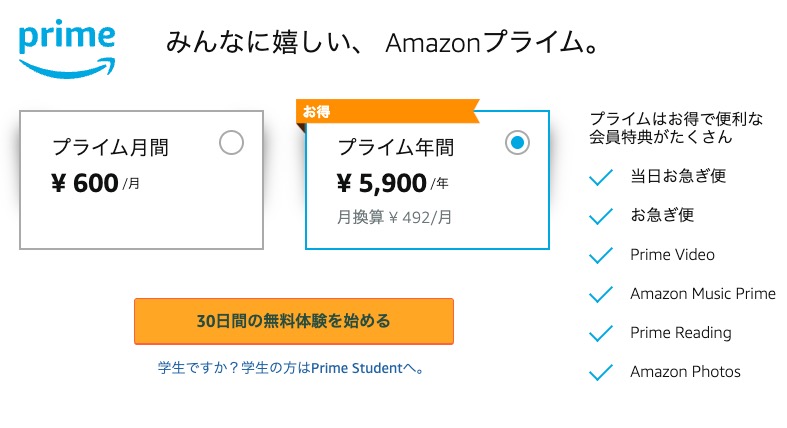The height and width of the screenshot is (428, 787).
Task: Click the checkmark next to Prime Video
Action: (601, 255)
